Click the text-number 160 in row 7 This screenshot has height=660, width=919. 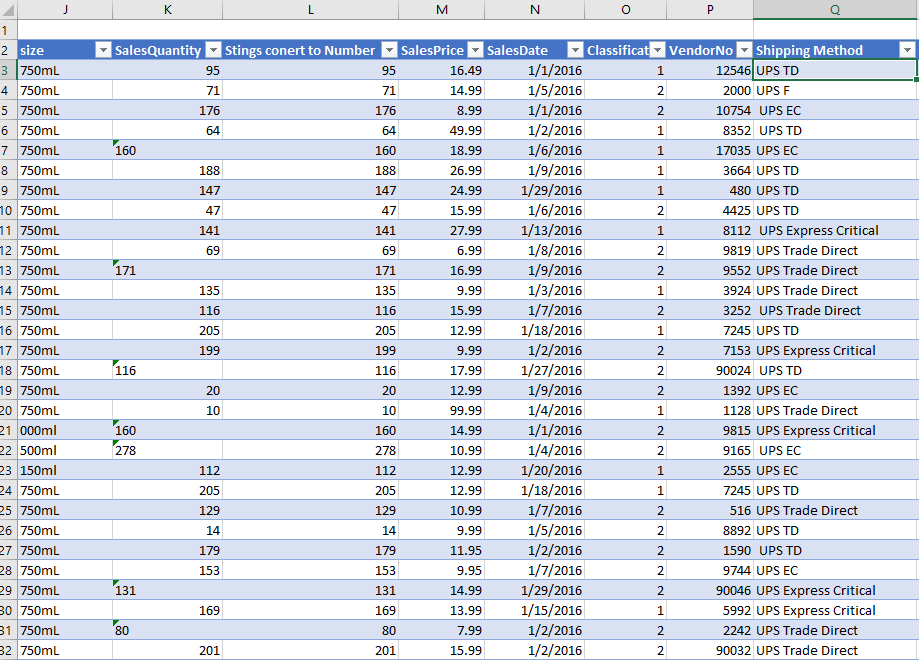click(168, 151)
